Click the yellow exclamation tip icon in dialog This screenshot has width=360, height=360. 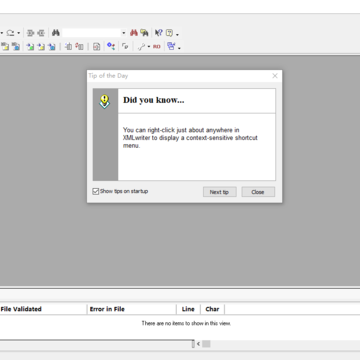(105, 101)
